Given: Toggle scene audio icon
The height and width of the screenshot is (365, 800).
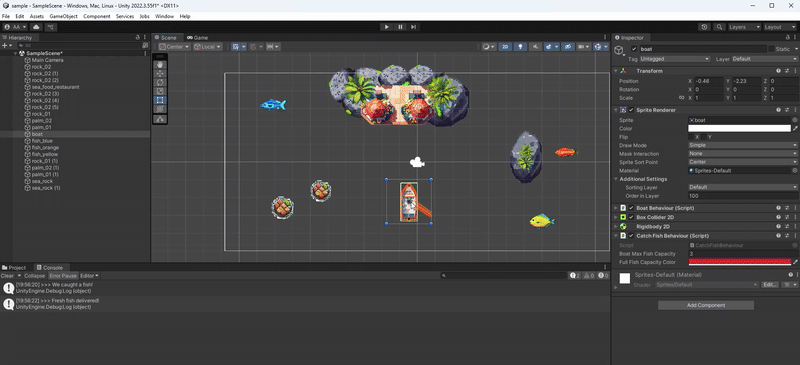Looking at the screenshot, I should point(535,46).
